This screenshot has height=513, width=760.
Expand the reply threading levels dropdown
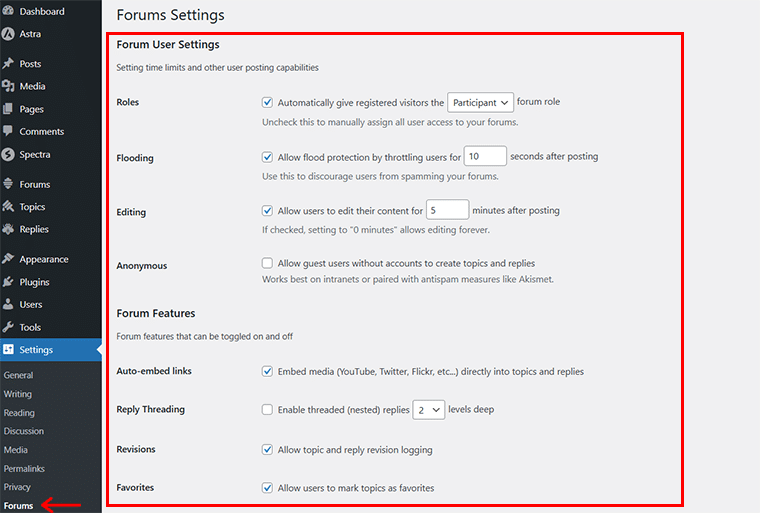click(x=428, y=410)
